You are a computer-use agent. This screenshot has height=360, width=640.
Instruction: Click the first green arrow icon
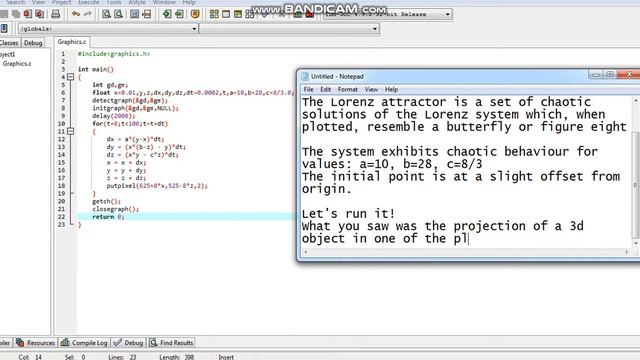tap(167, 14)
